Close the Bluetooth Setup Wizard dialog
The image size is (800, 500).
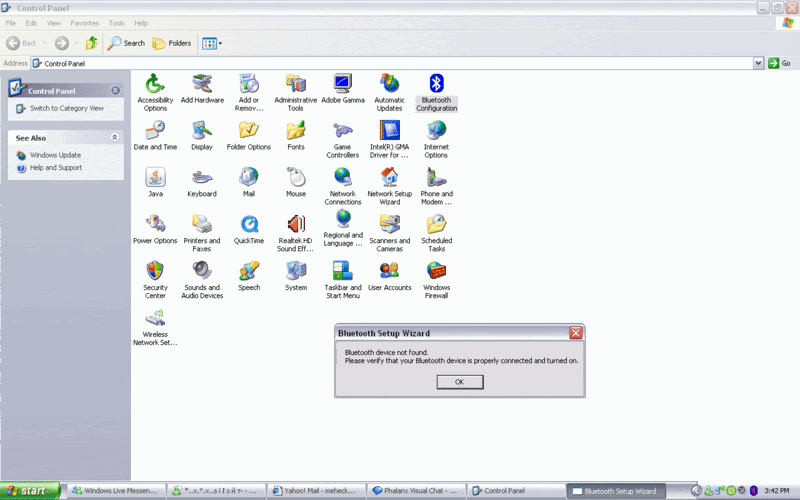click(x=576, y=333)
